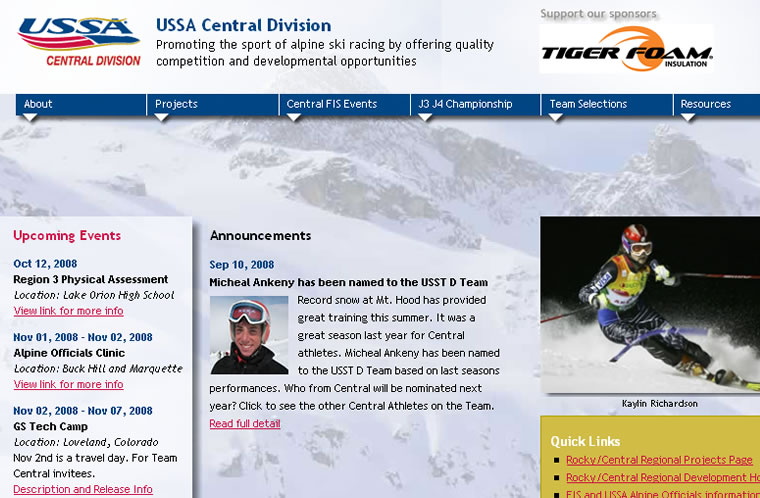
Task: Open Region 3 Physical Assessment info link
Action: pyautogui.click(x=68, y=311)
